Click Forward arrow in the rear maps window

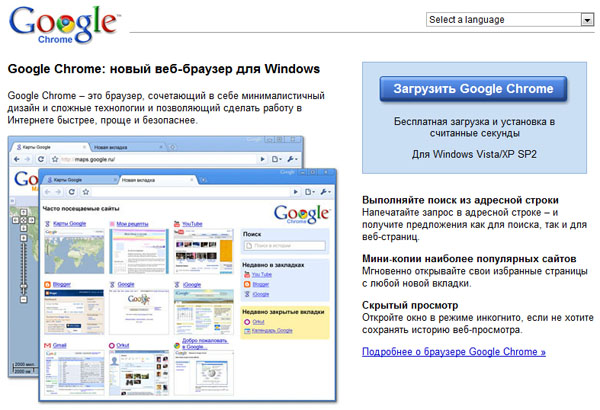[x=27, y=159]
